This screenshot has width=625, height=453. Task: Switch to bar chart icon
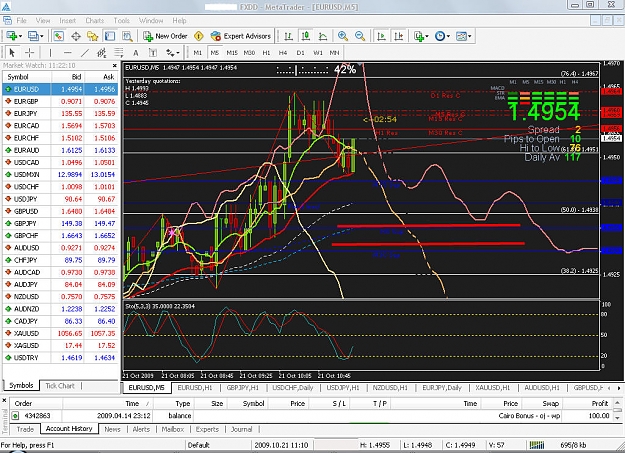[288, 36]
